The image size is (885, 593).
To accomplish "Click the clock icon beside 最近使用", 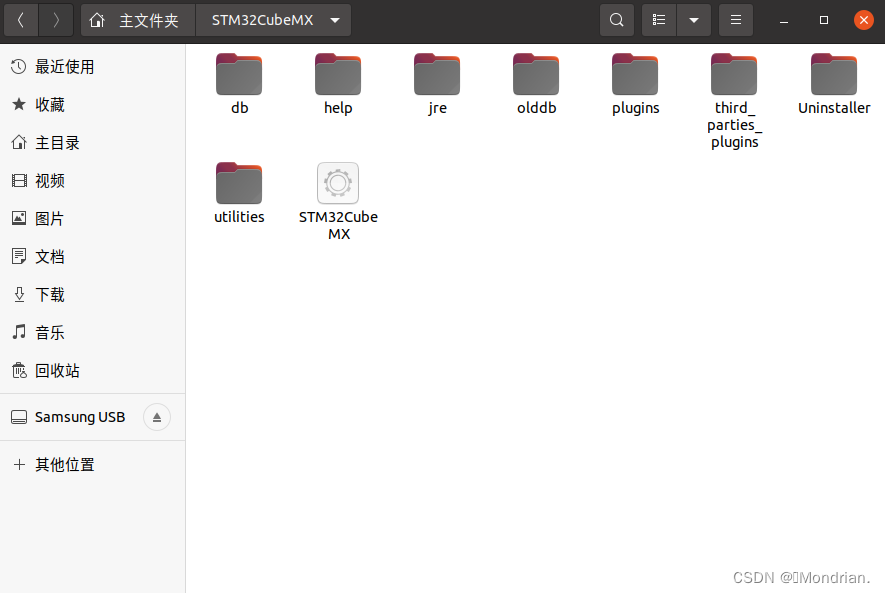I will coord(19,67).
